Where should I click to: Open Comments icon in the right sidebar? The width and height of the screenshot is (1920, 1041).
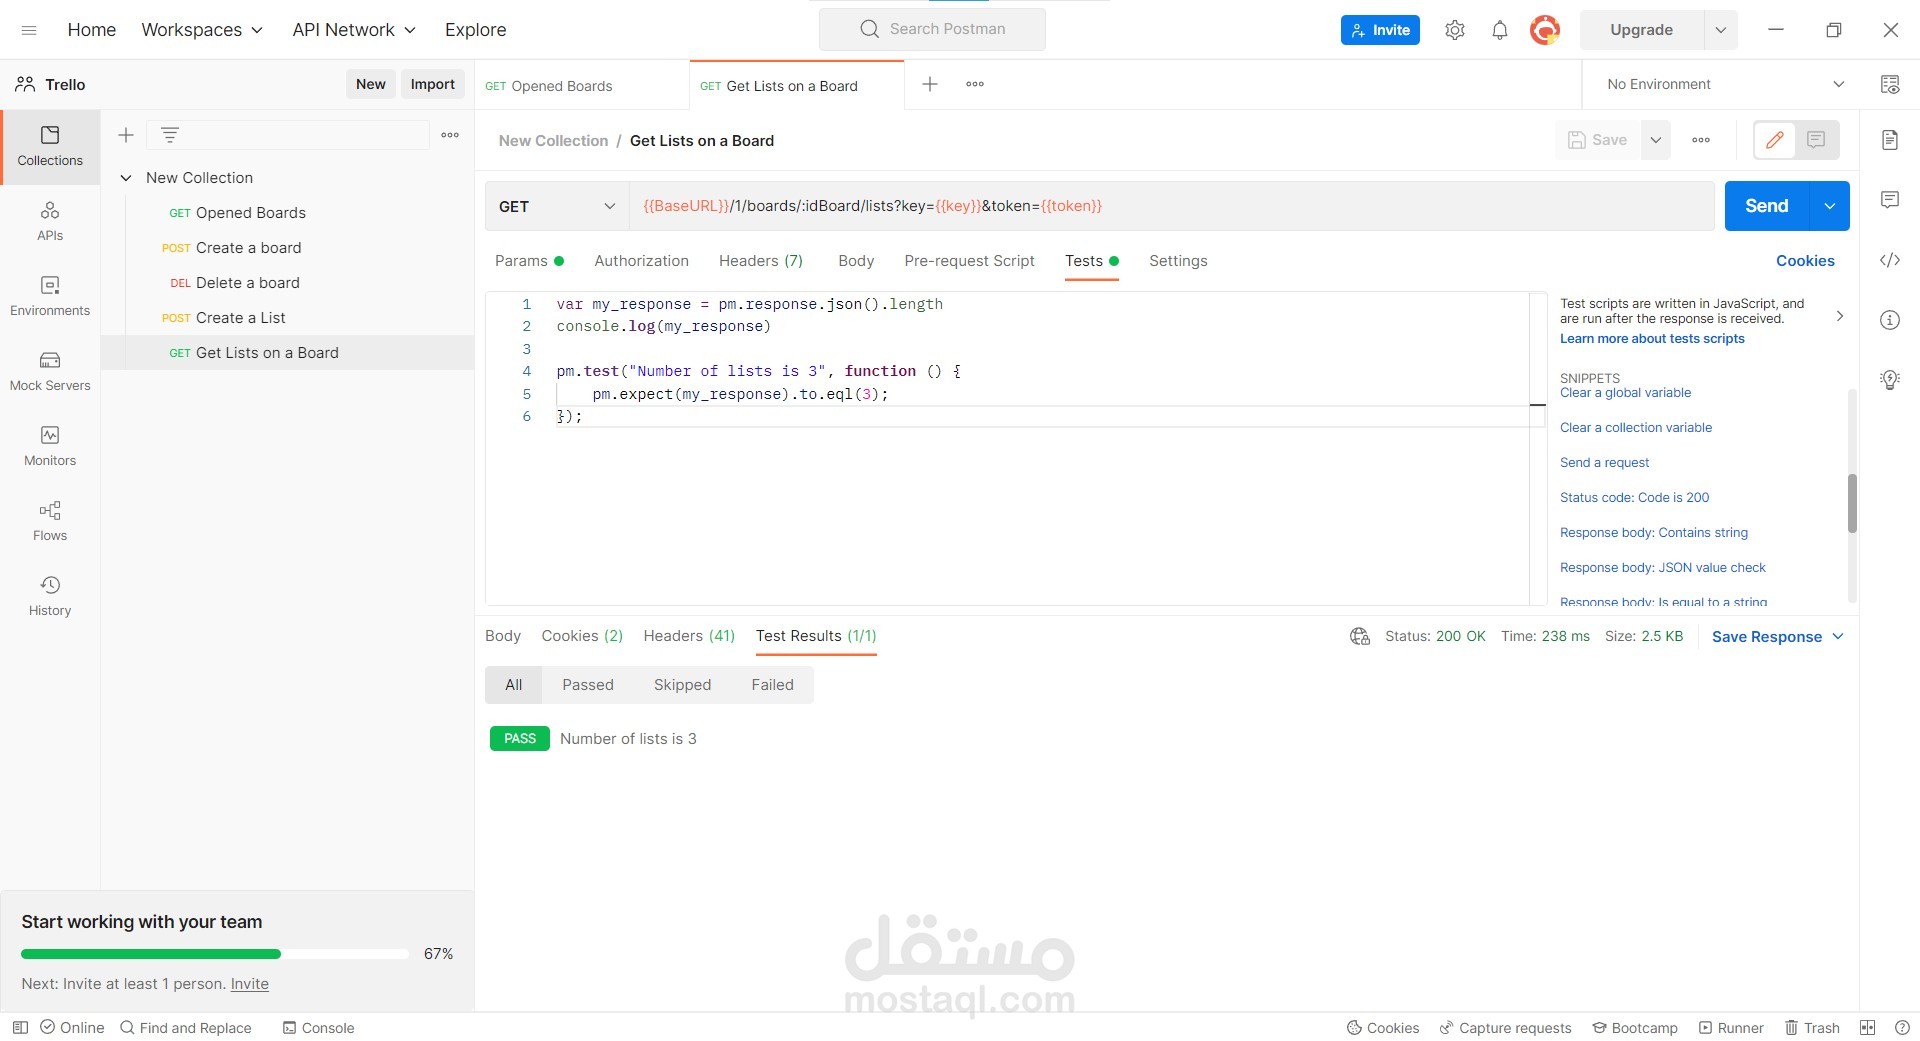click(x=1890, y=200)
